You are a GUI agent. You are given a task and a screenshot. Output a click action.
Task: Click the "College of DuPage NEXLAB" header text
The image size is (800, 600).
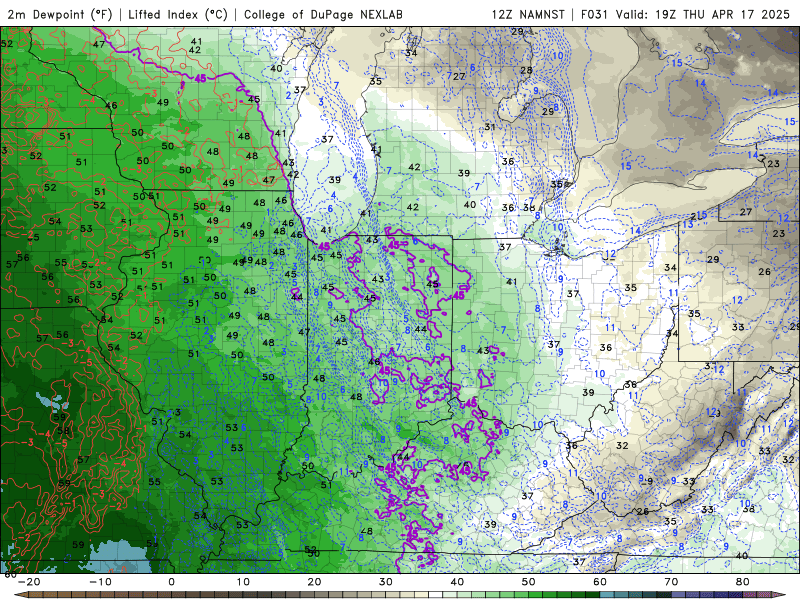click(x=323, y=14)
